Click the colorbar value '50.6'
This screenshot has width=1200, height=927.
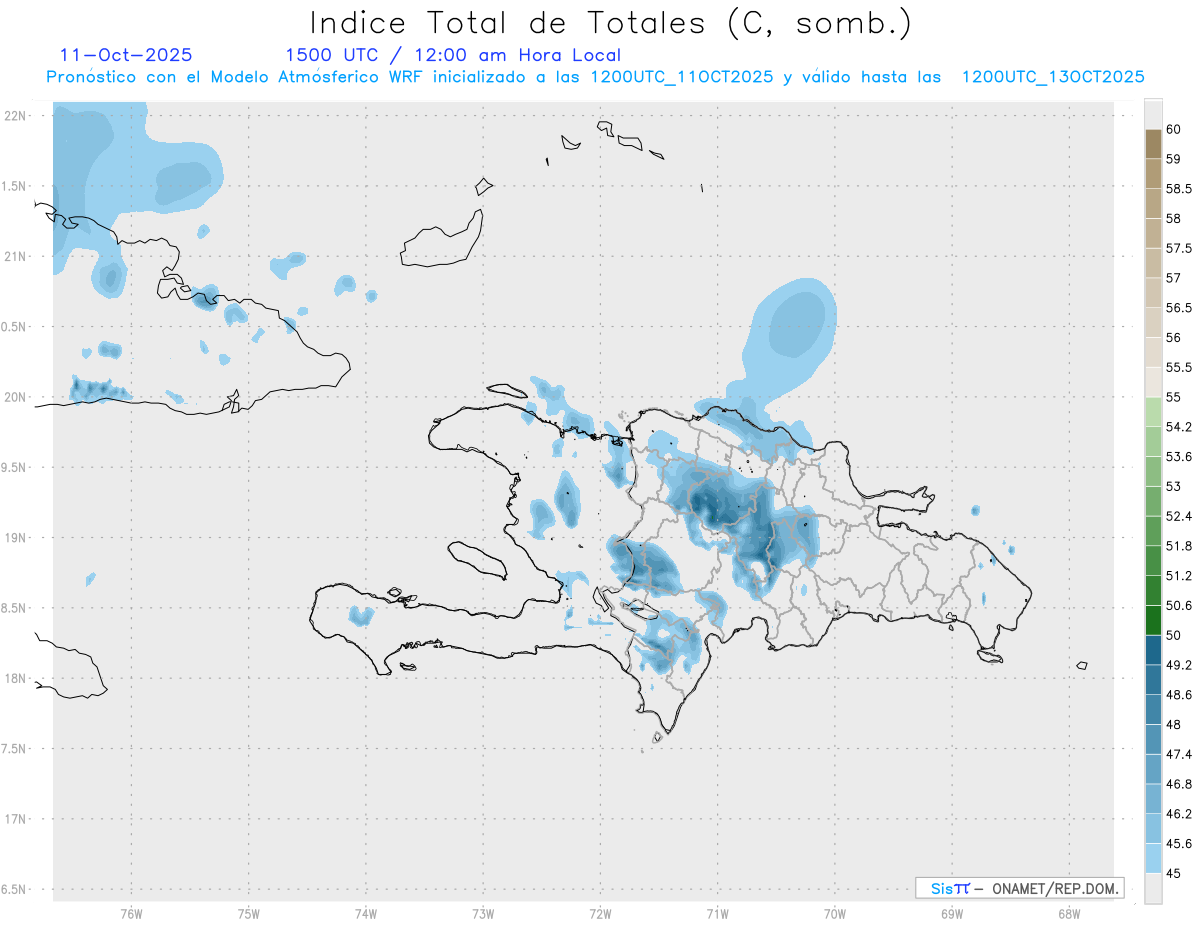click(1179, 605)
